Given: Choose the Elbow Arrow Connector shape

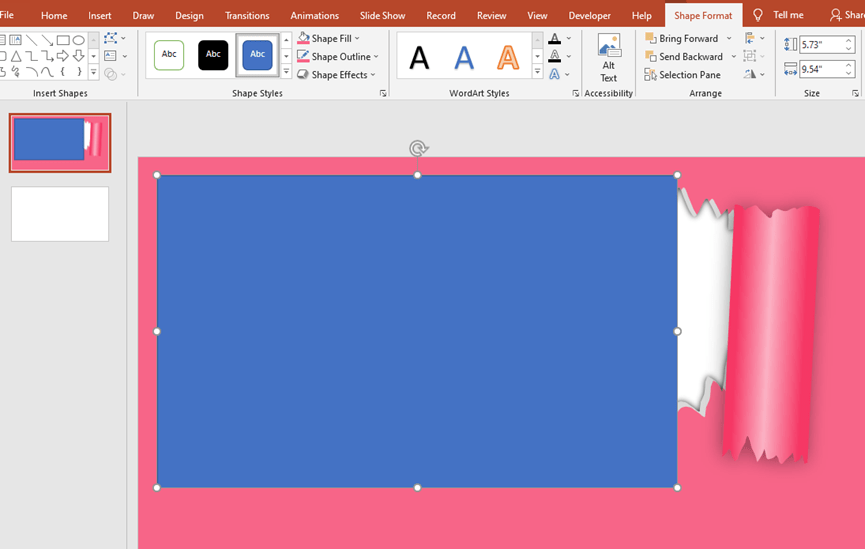Looking at the screenshot, I should click(x=47, y=56).
